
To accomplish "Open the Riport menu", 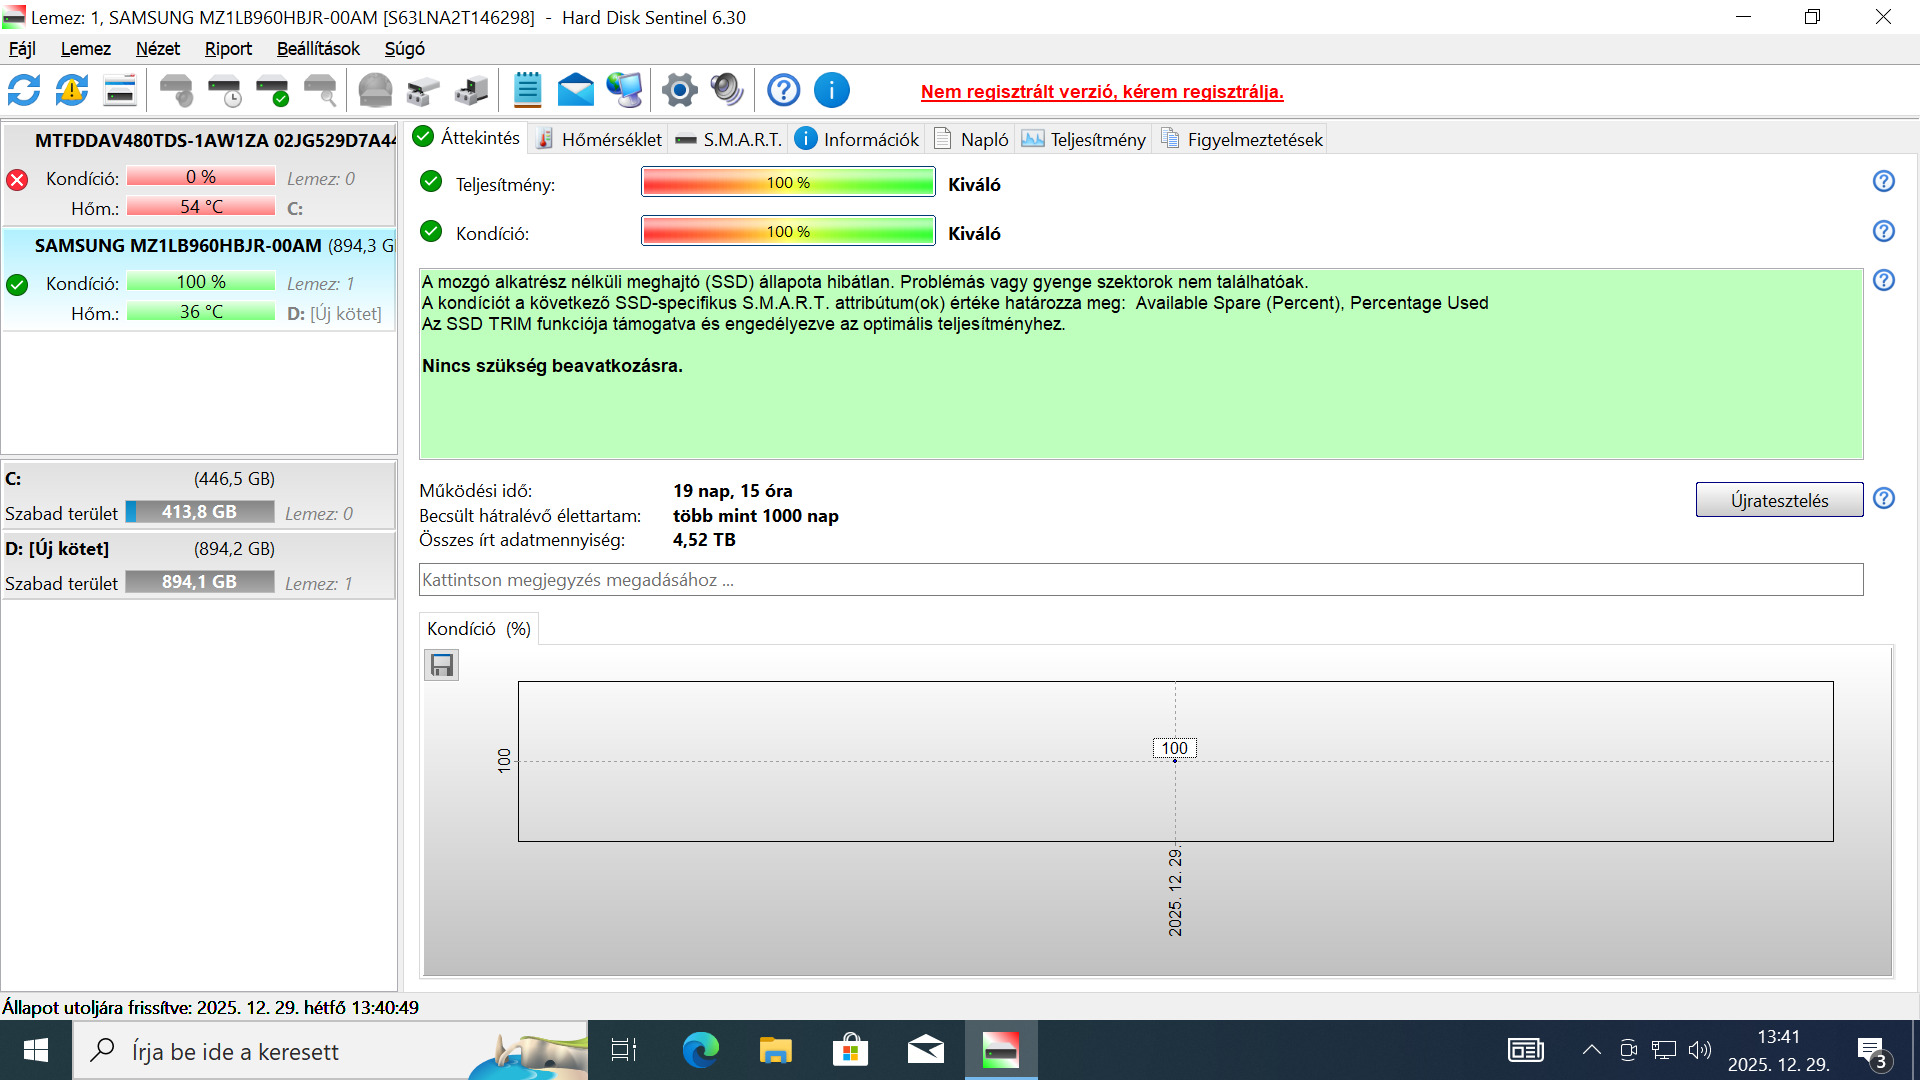I will point(228,49).
